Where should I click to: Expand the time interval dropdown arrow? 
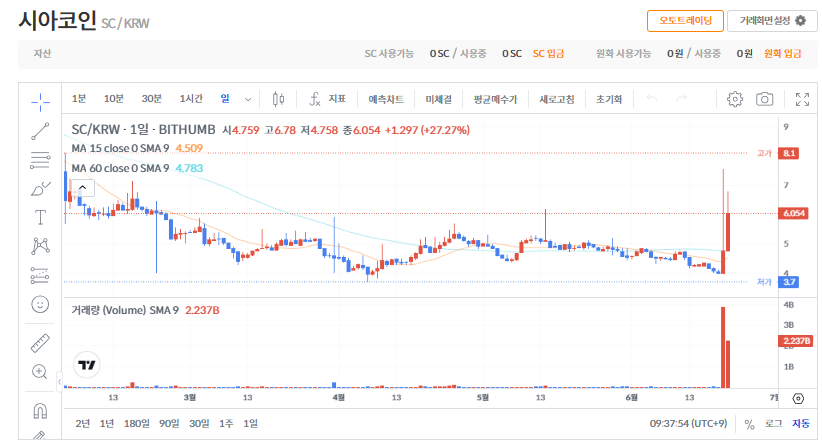[248, 99]
